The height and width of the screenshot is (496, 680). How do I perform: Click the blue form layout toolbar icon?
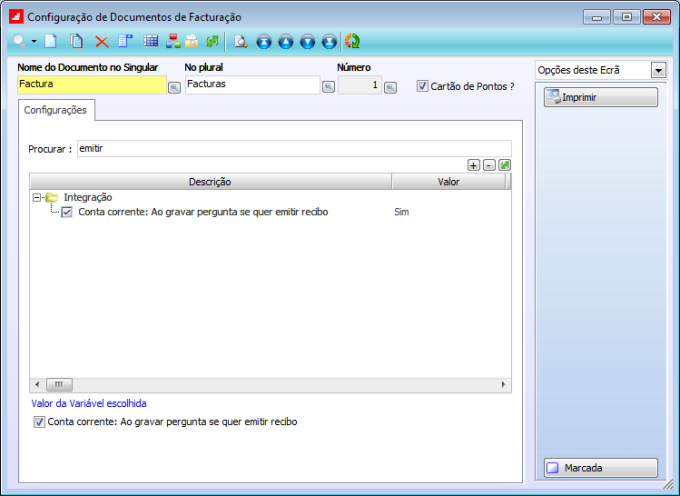coord(125,42)
